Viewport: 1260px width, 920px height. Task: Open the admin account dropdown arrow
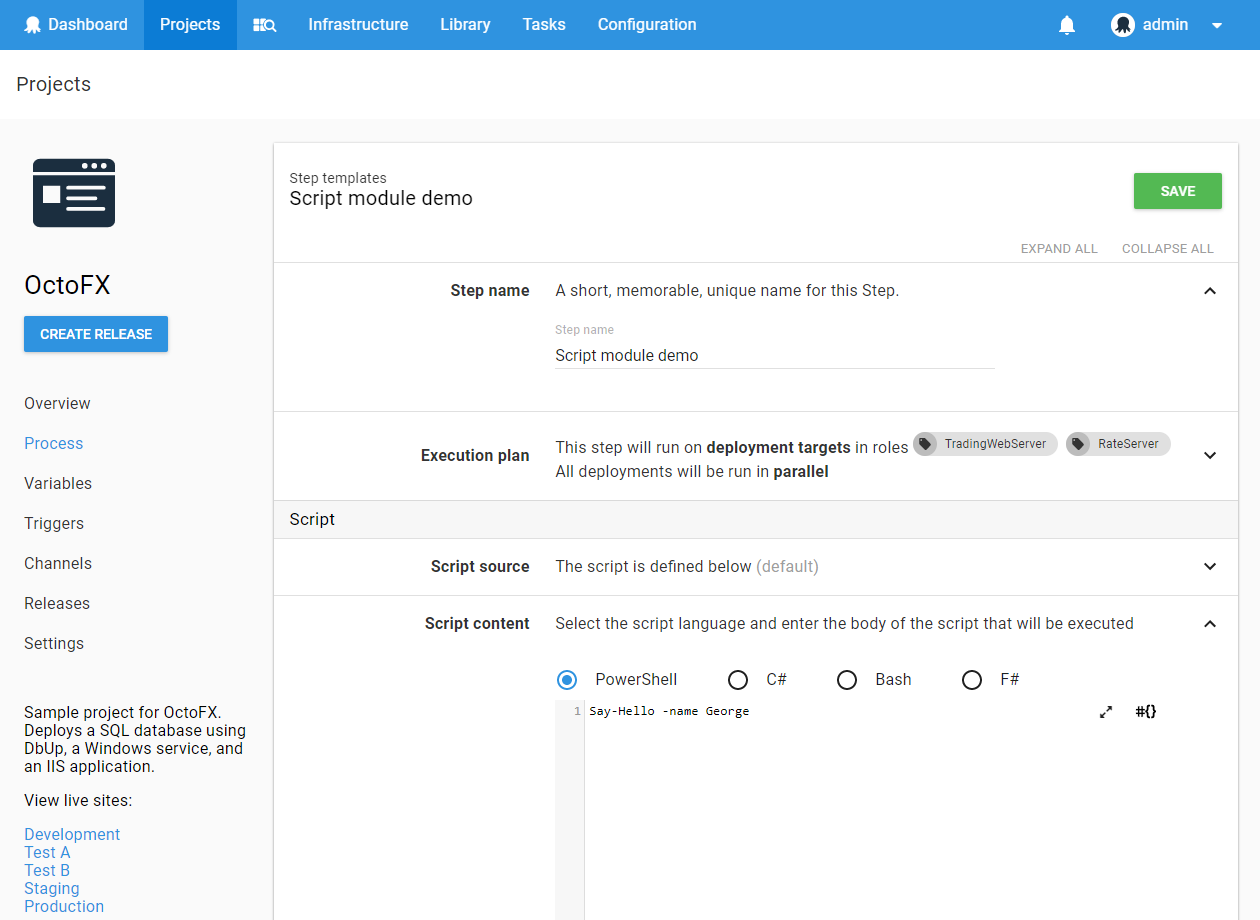click(1217, 26)
